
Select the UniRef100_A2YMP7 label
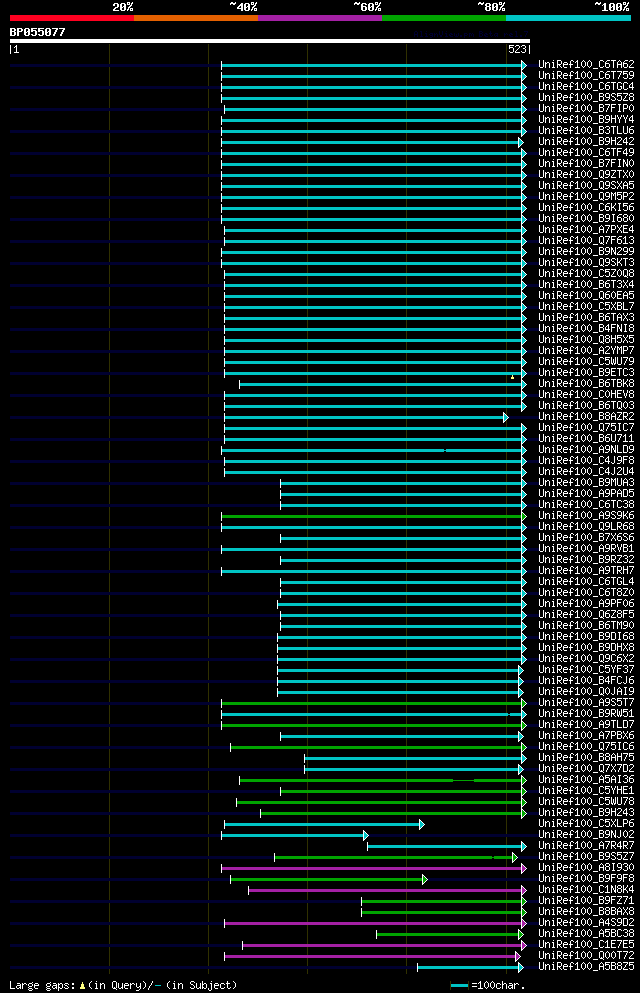coord(586,351)
